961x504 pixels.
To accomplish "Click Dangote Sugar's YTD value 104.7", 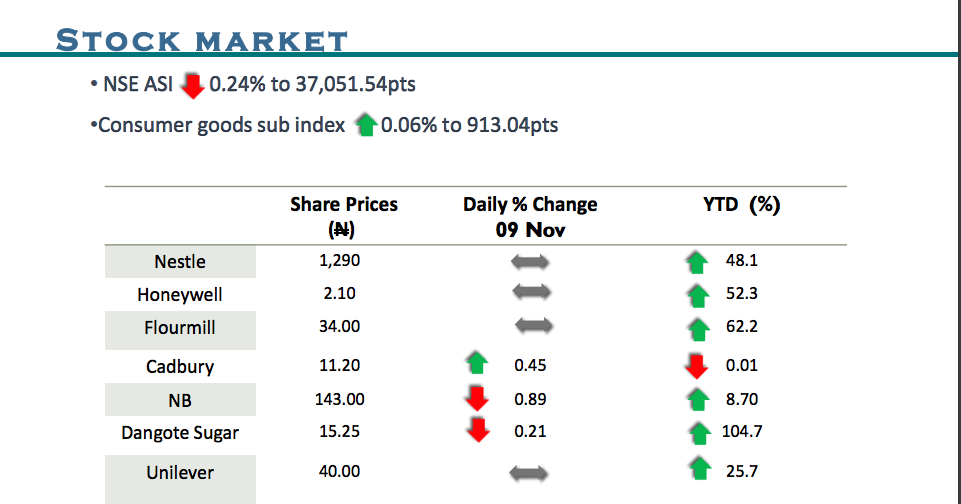I will point(741,432).
